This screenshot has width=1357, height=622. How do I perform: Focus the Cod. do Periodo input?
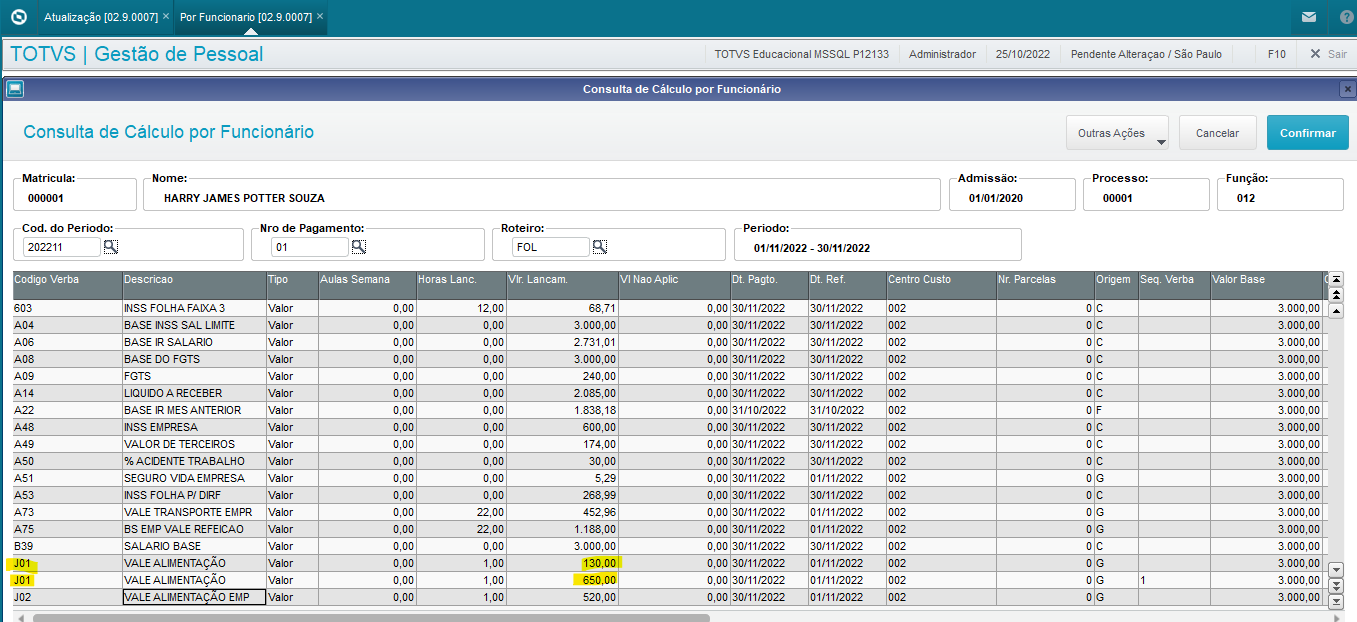pyautogui.click(x=62, y=246)
